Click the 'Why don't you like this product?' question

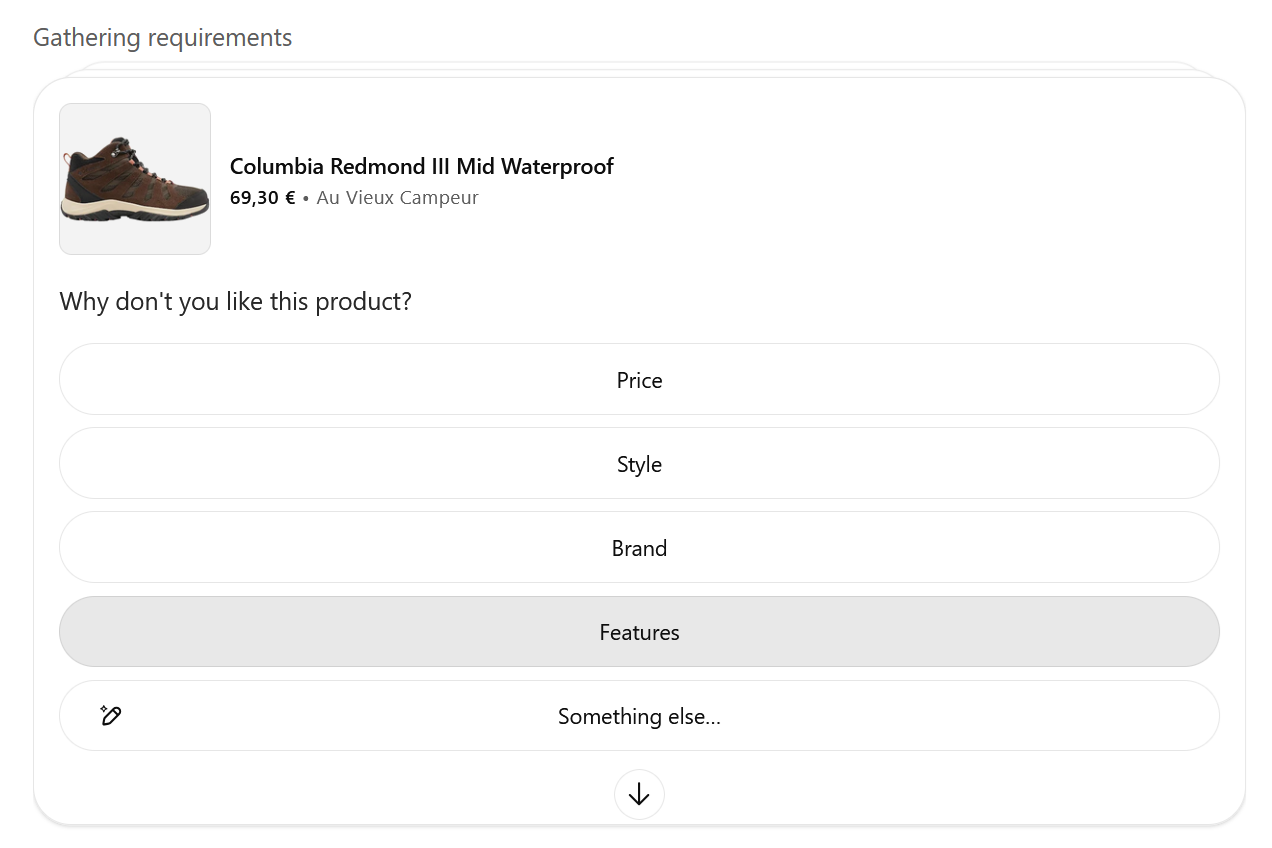tap(235, 301)
